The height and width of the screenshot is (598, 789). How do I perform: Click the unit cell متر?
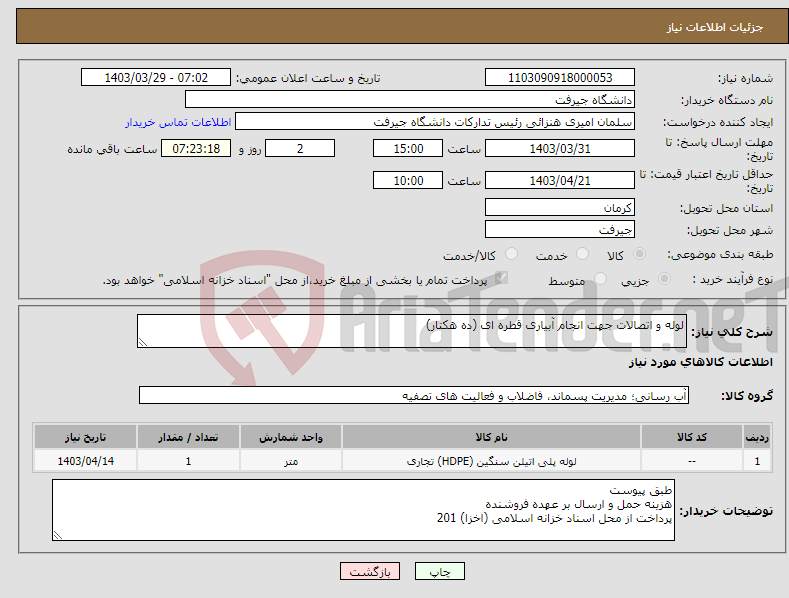click(x=291, y=461)
